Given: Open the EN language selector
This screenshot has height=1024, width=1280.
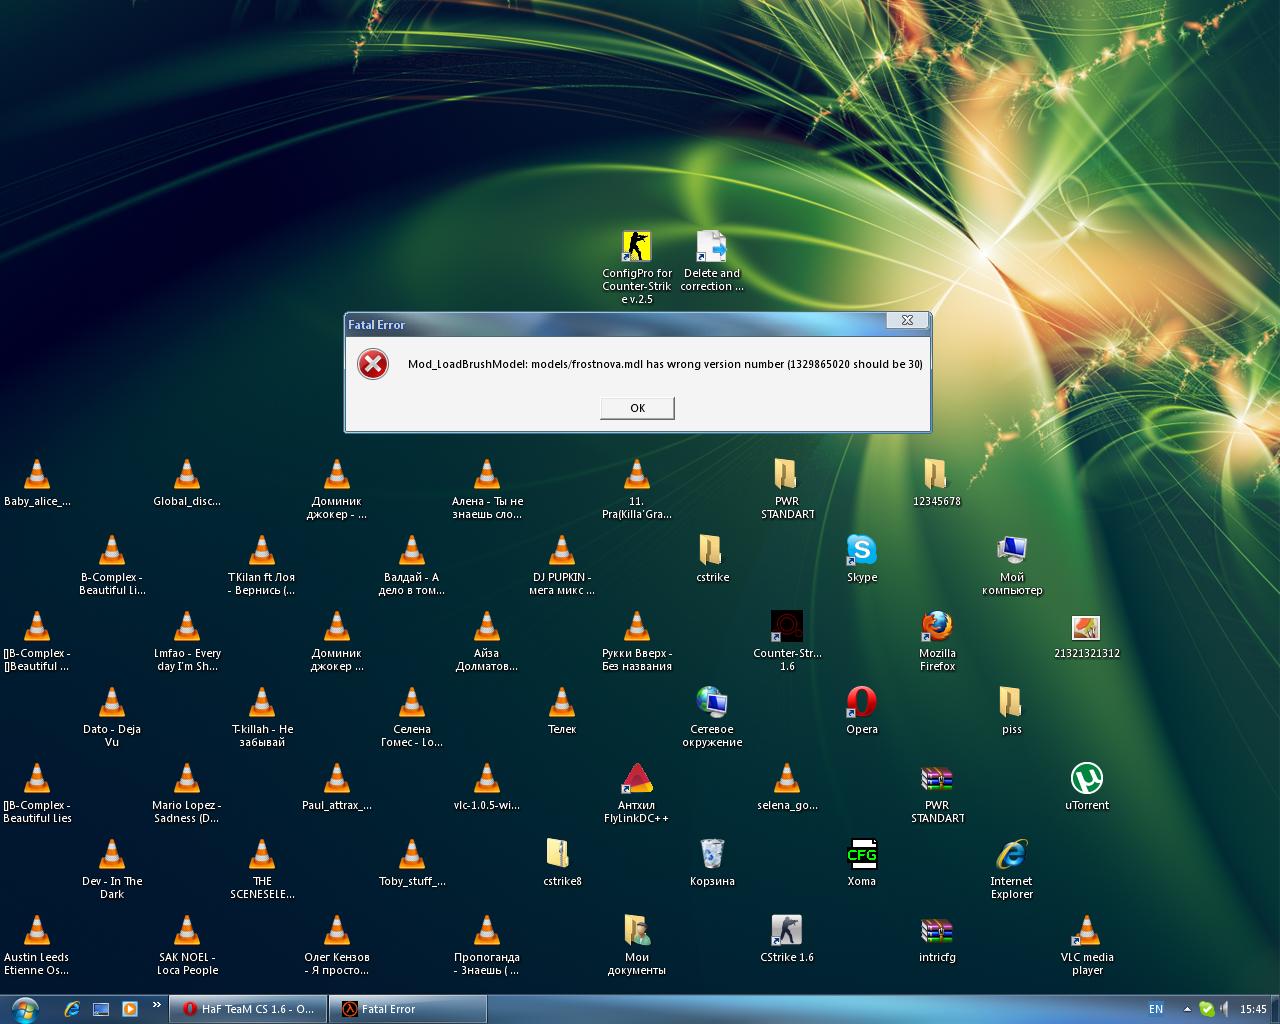Looking at the screenshot, I should [1156, 1009].
